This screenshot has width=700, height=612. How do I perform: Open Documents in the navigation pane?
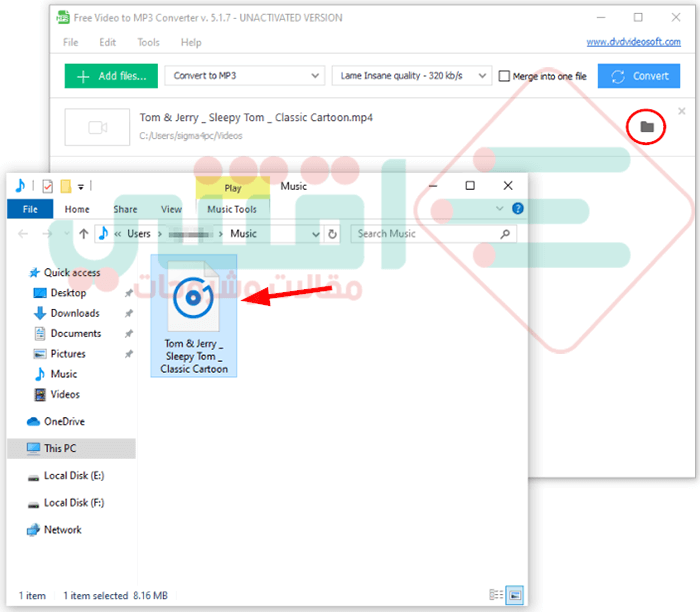click(76, 333)
